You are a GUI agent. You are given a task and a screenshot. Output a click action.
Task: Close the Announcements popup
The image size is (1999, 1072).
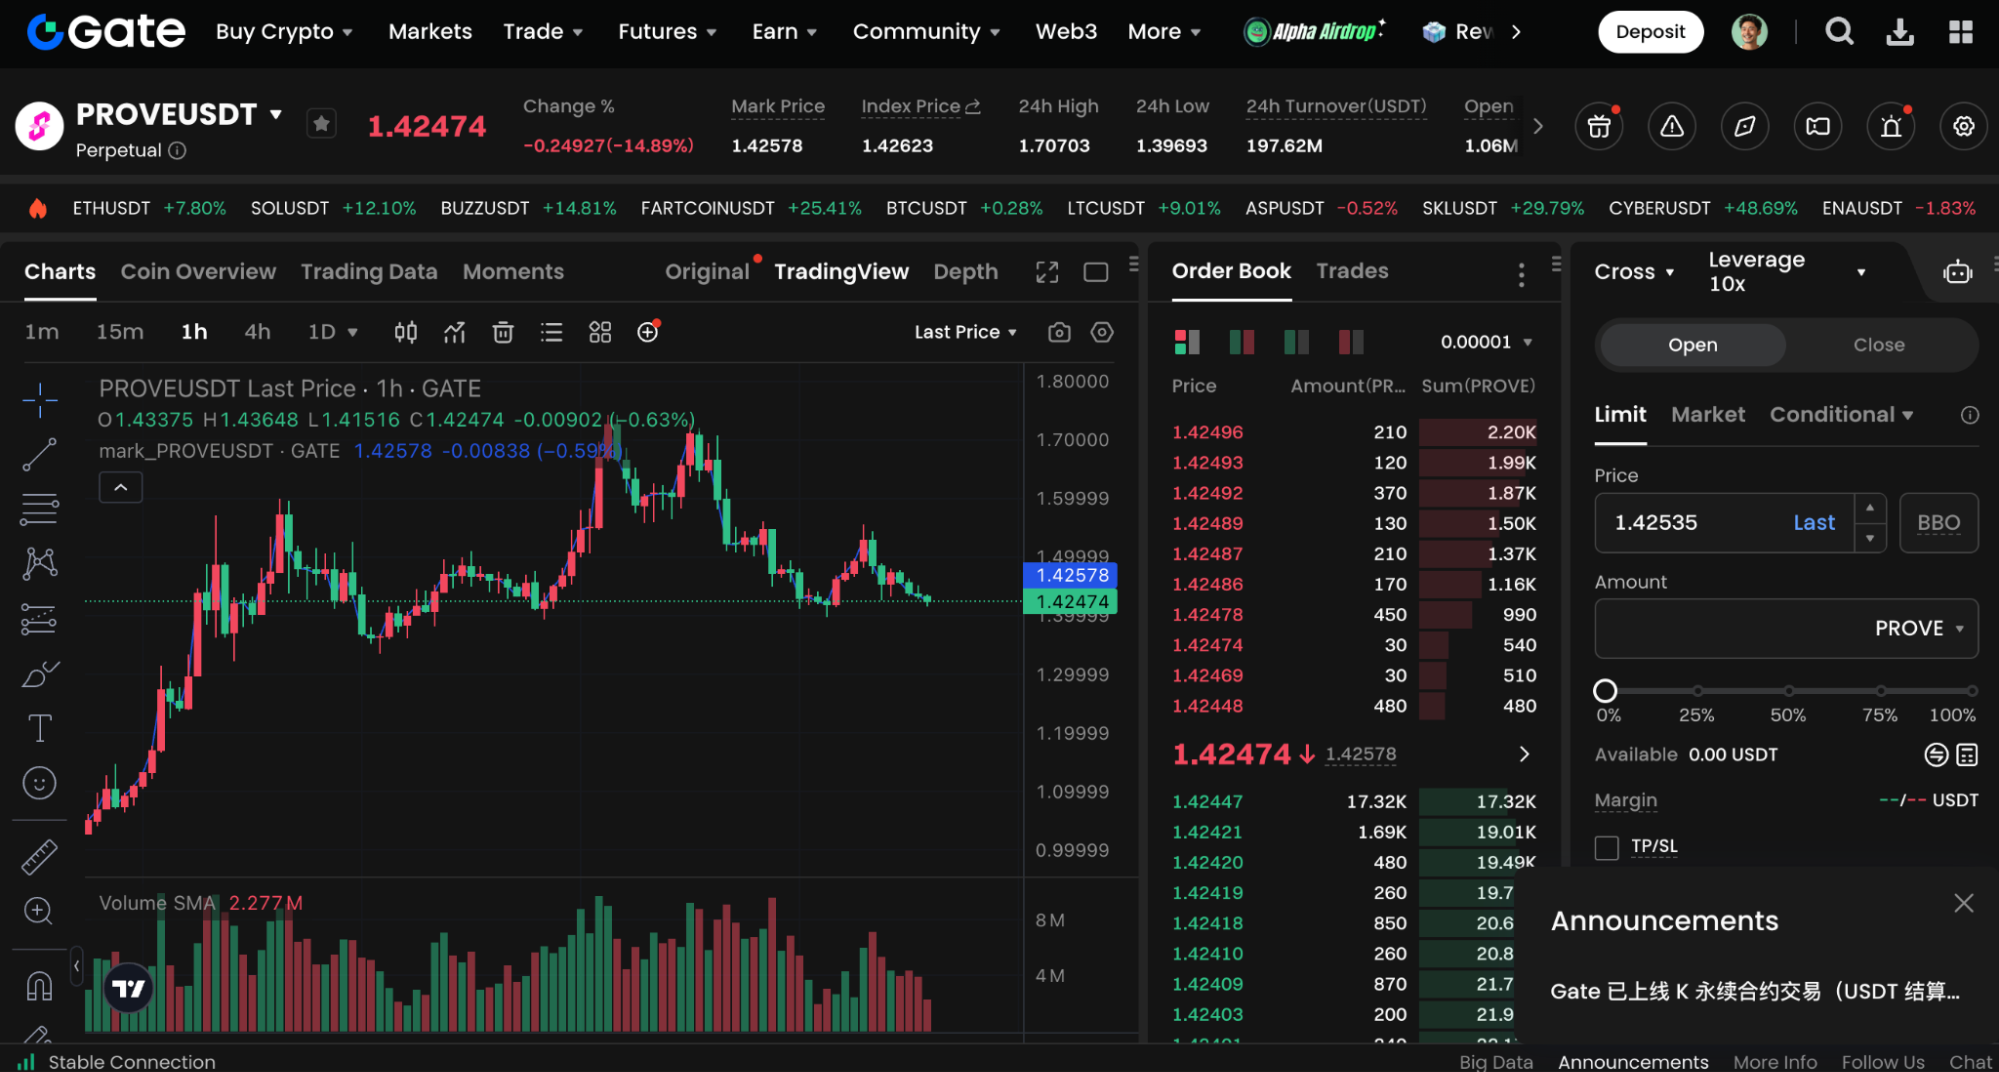click(1964, 903)
